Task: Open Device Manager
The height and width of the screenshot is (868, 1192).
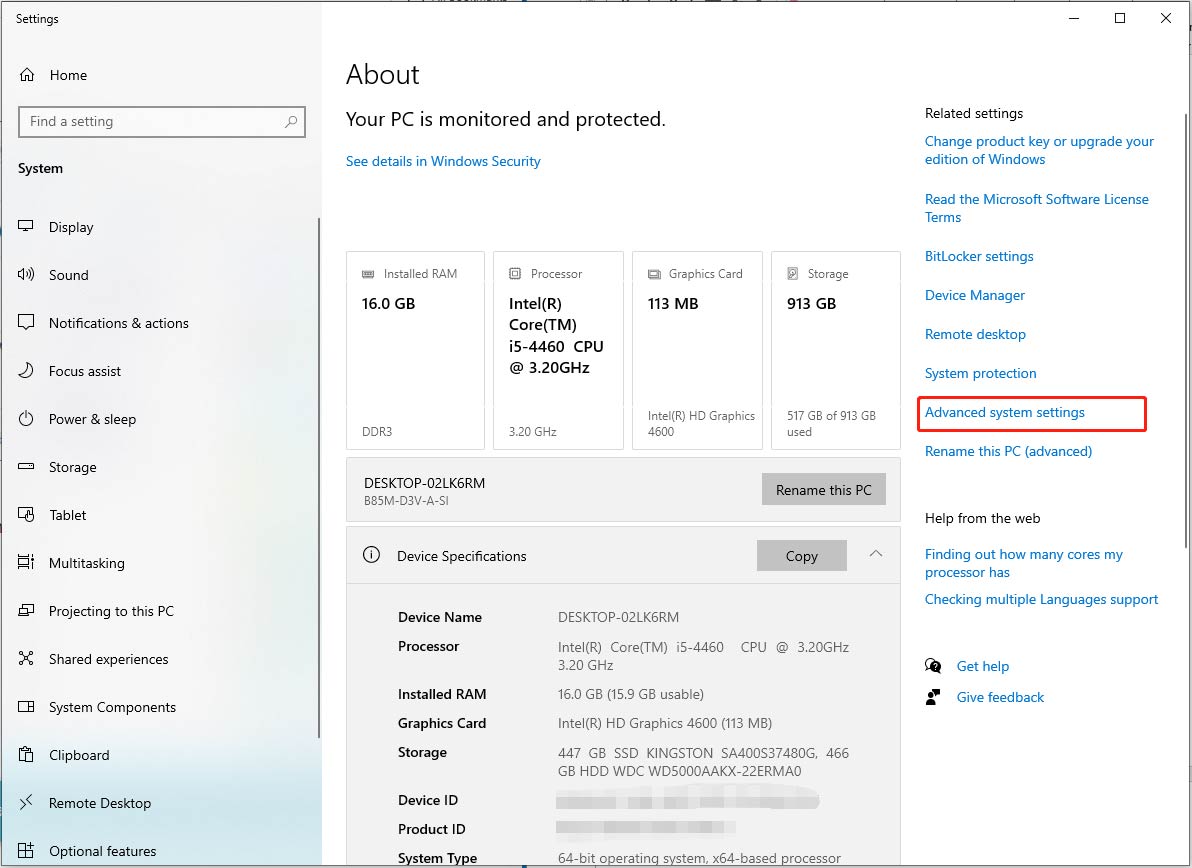Action: 974,295
